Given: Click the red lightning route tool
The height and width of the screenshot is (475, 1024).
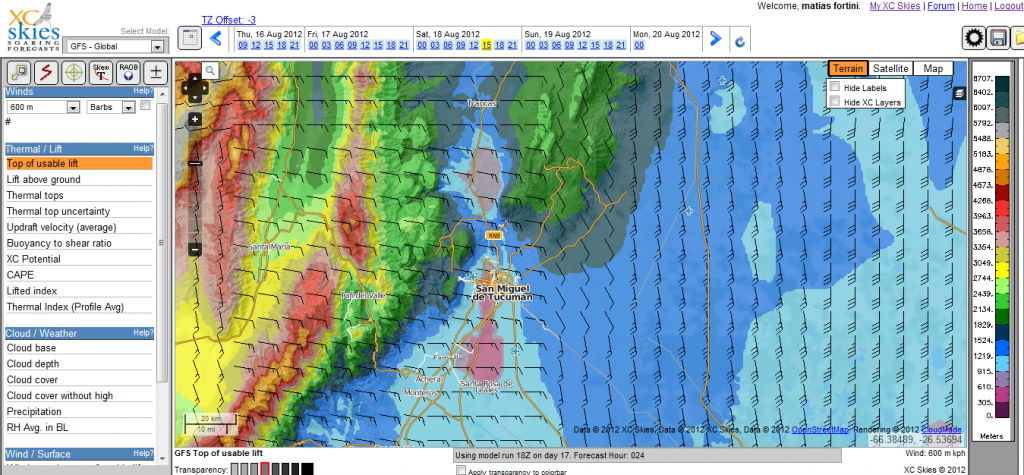Looking at the screenshot, I should (x=46, y=72).
